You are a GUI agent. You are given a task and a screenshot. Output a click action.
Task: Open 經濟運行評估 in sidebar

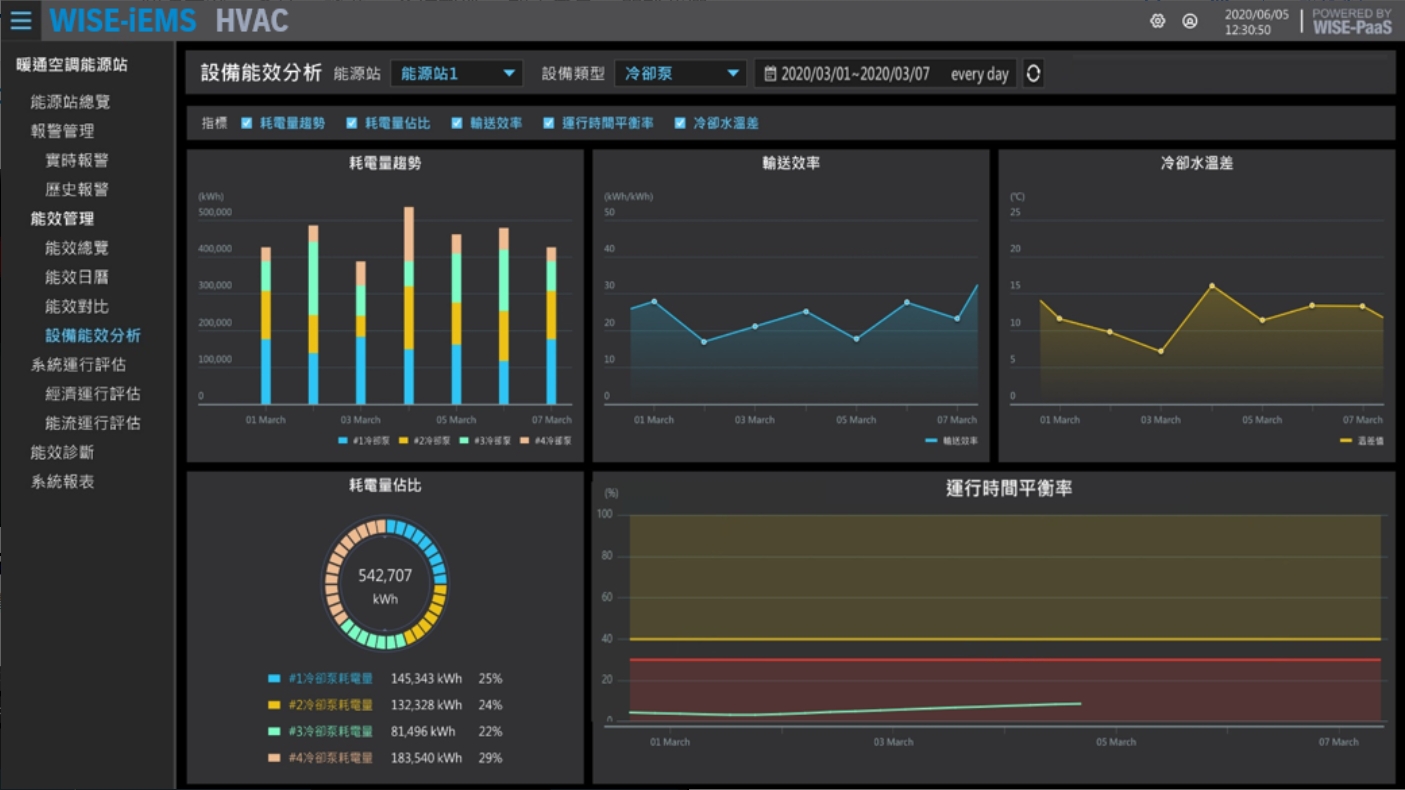pos(93,394)
